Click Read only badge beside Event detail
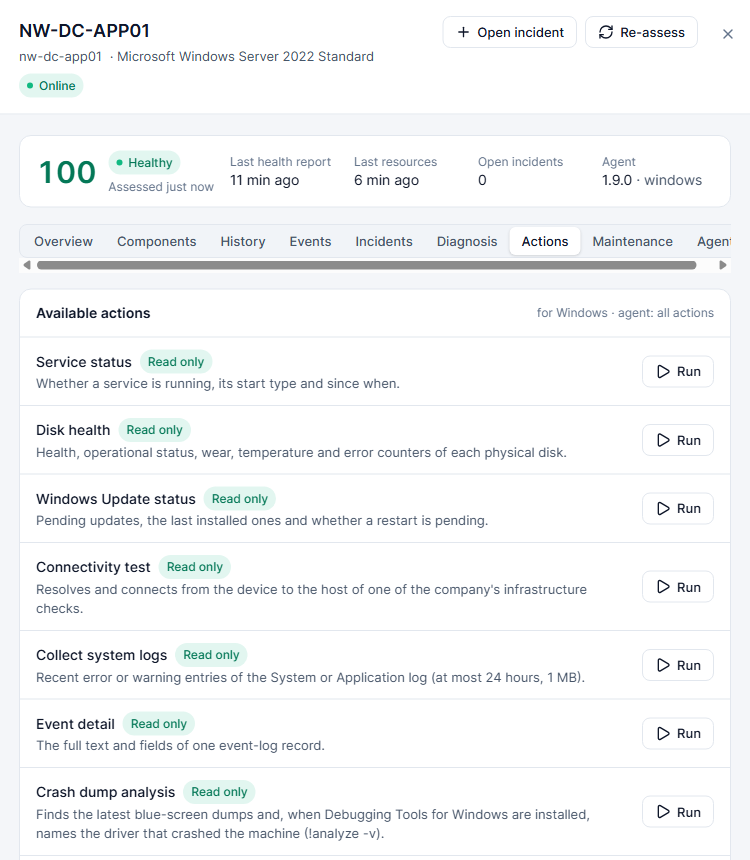 159,724
